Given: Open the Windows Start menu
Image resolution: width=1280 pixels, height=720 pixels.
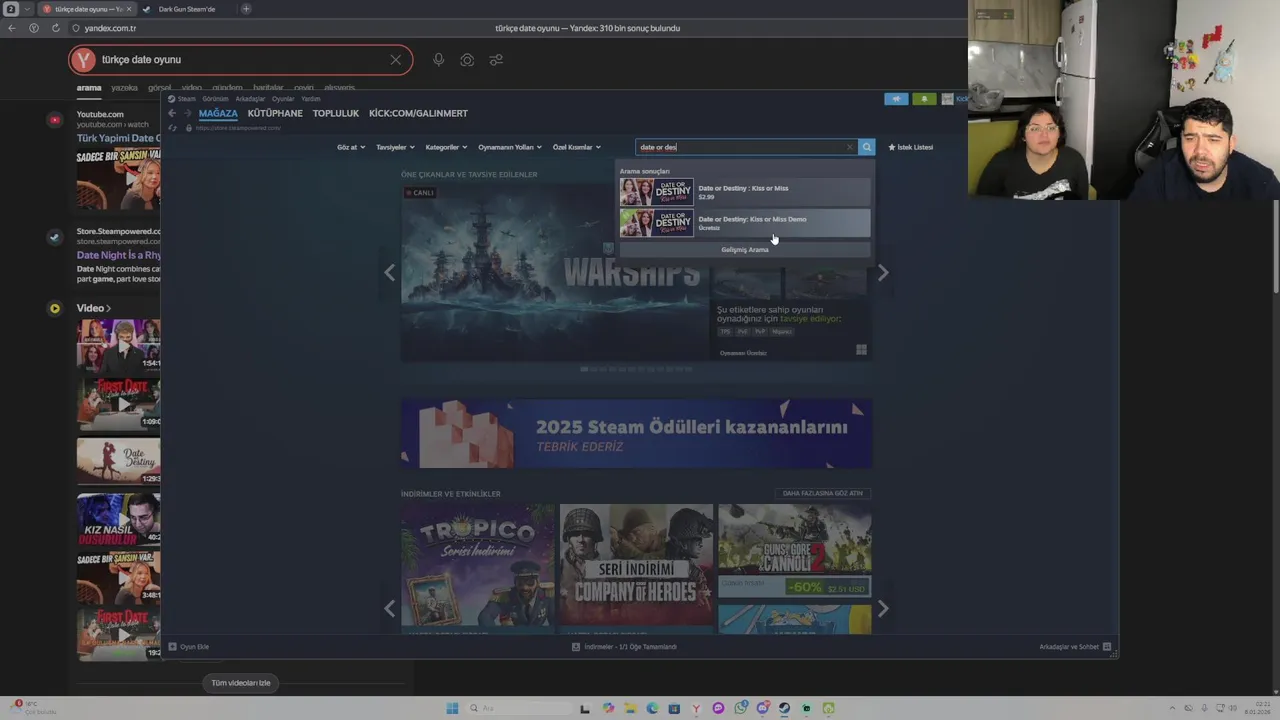Looking at the screenshot, I should pyautogui.click(x=452, y=708).
